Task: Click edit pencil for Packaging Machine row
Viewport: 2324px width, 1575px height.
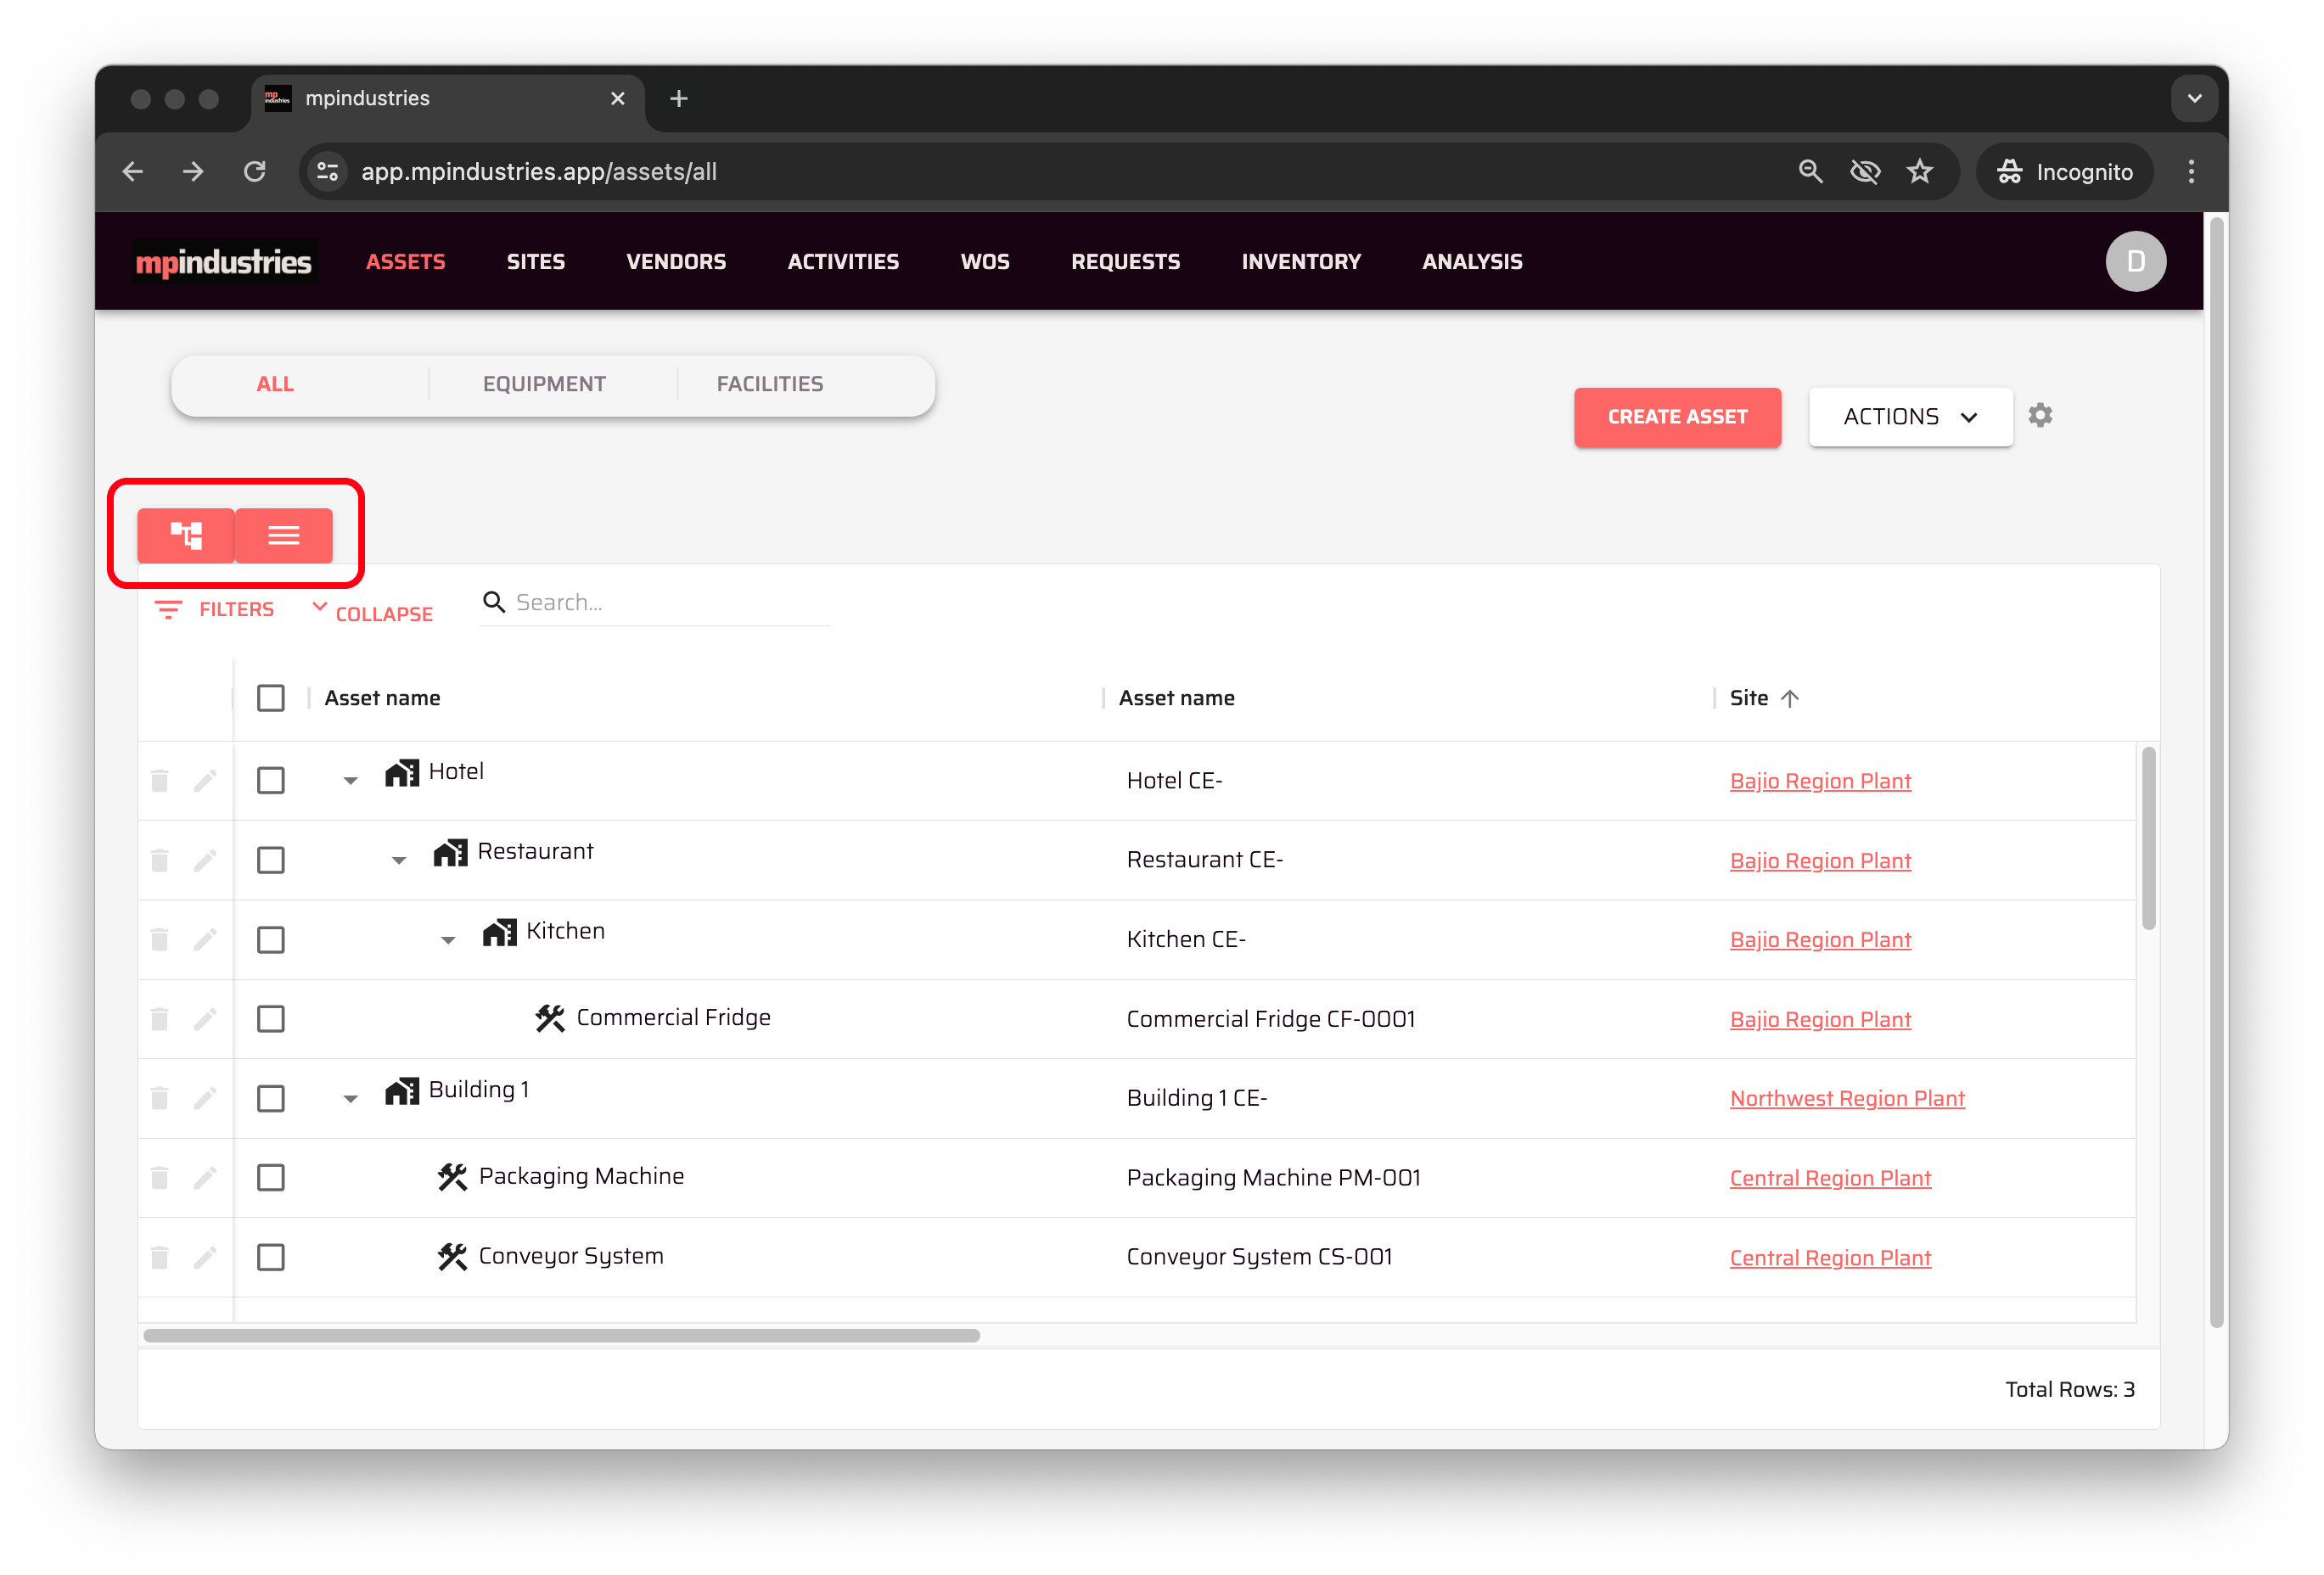Action: coord(205,1177)
